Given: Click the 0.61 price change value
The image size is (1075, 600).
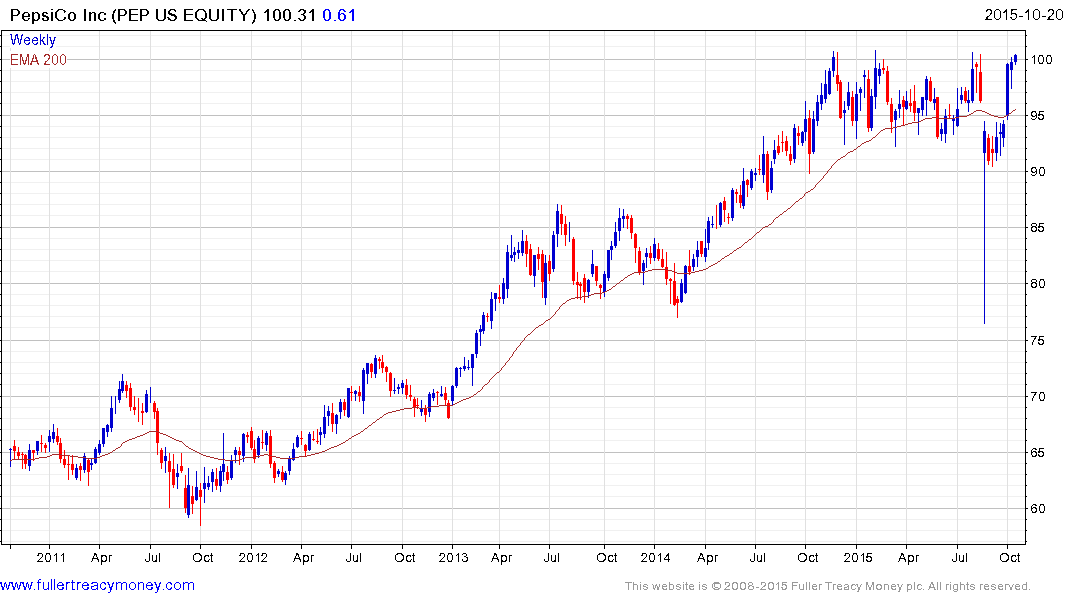Looking at the screenshot, I should 339,15.
